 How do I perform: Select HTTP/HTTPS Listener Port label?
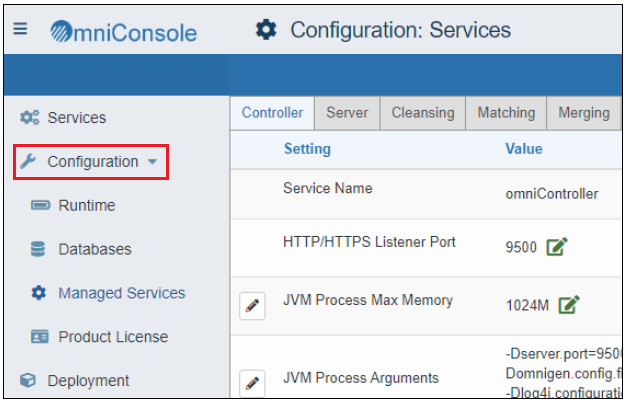point(369,242)
